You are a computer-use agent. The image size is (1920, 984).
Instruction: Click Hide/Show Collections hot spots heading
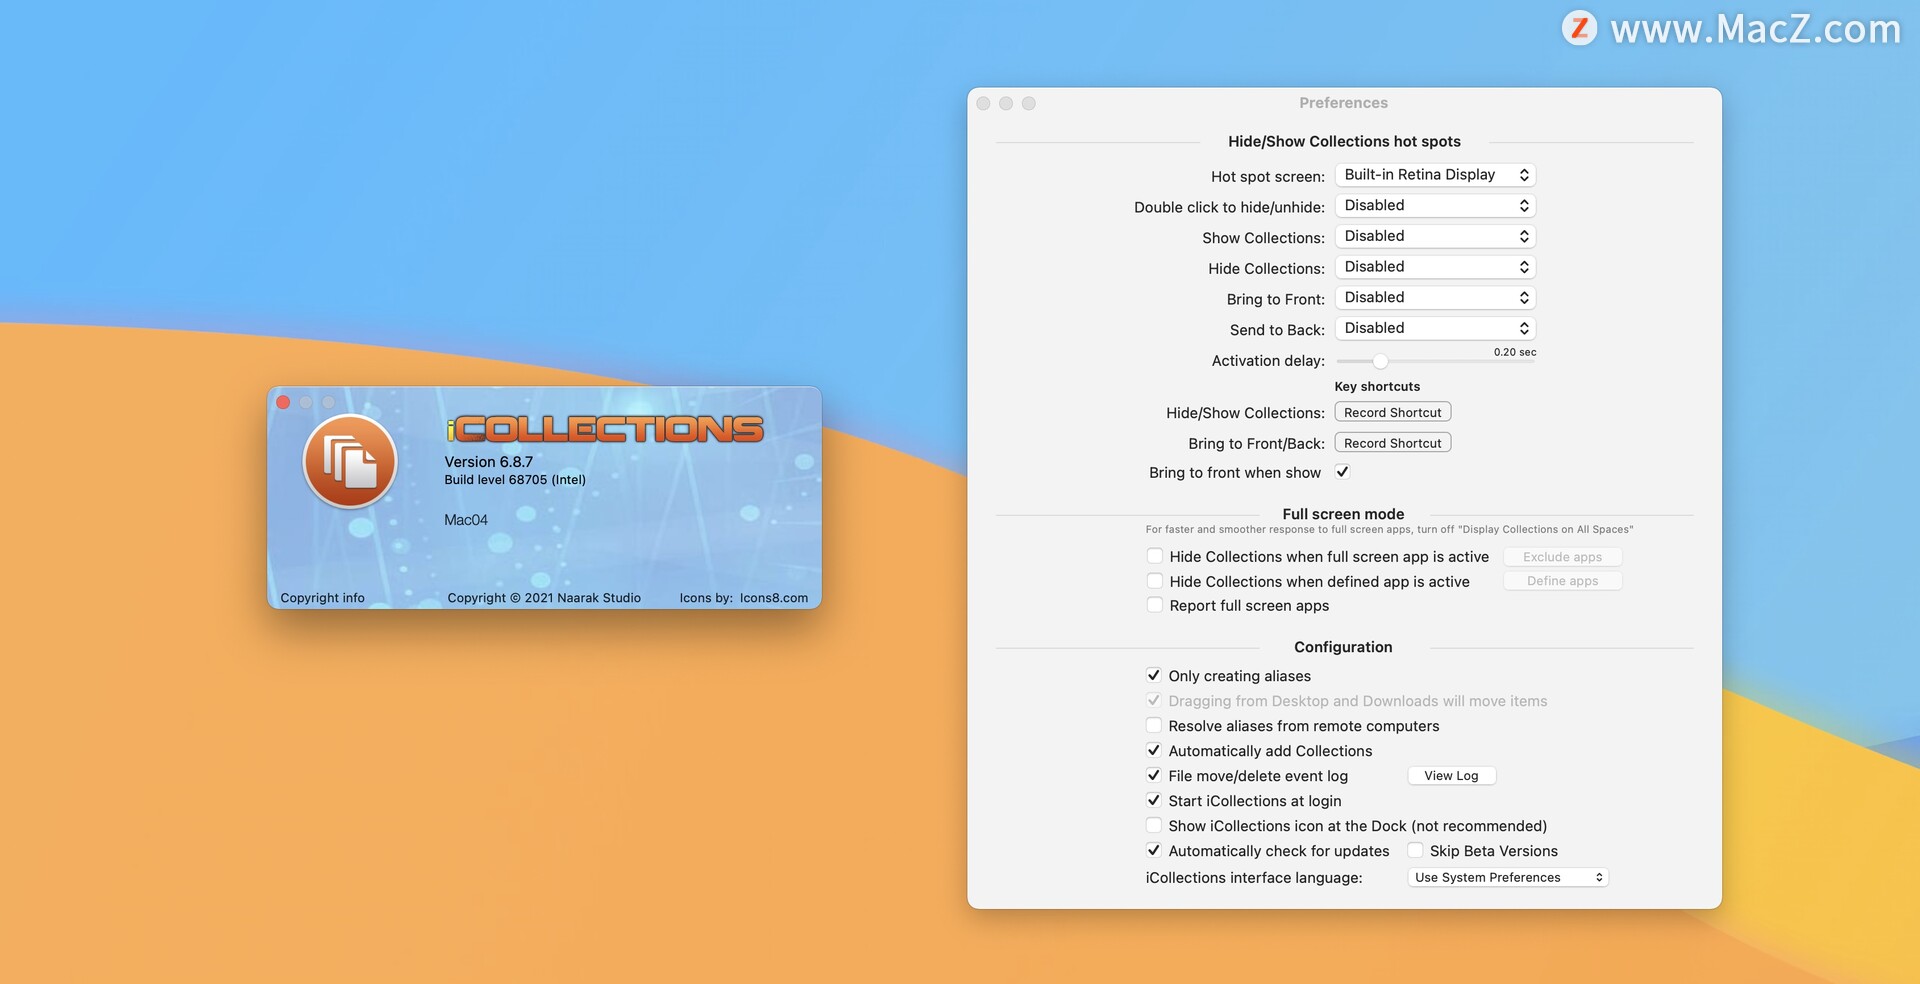click(1344, 142)
